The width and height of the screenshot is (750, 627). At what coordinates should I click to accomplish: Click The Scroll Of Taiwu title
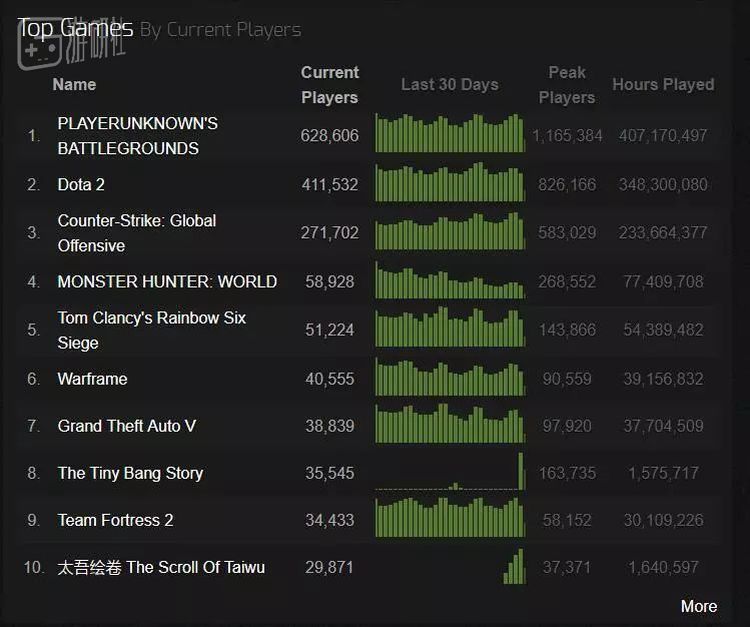(x=161, y=568)
